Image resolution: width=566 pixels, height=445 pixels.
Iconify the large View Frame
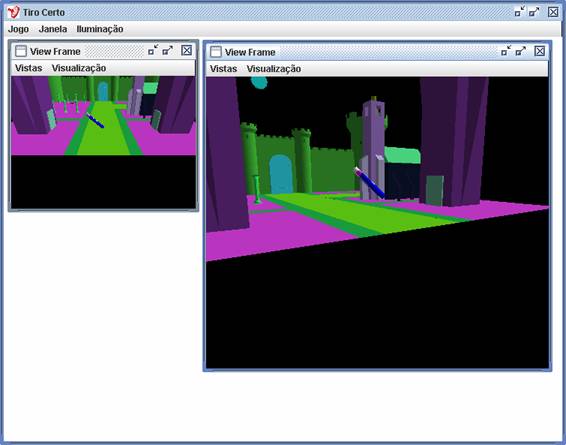click(x=506, y=51)
